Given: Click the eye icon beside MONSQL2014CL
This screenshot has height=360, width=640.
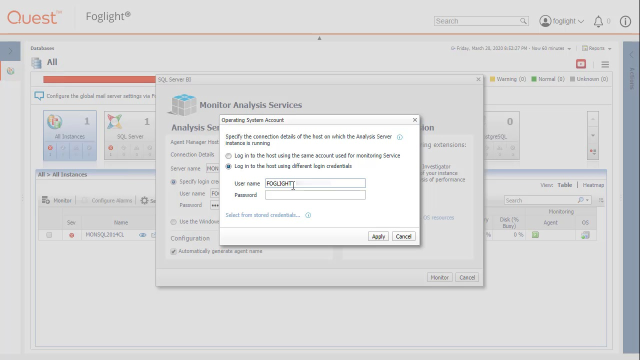Looking at the screenshot, I should coord(142,235).
